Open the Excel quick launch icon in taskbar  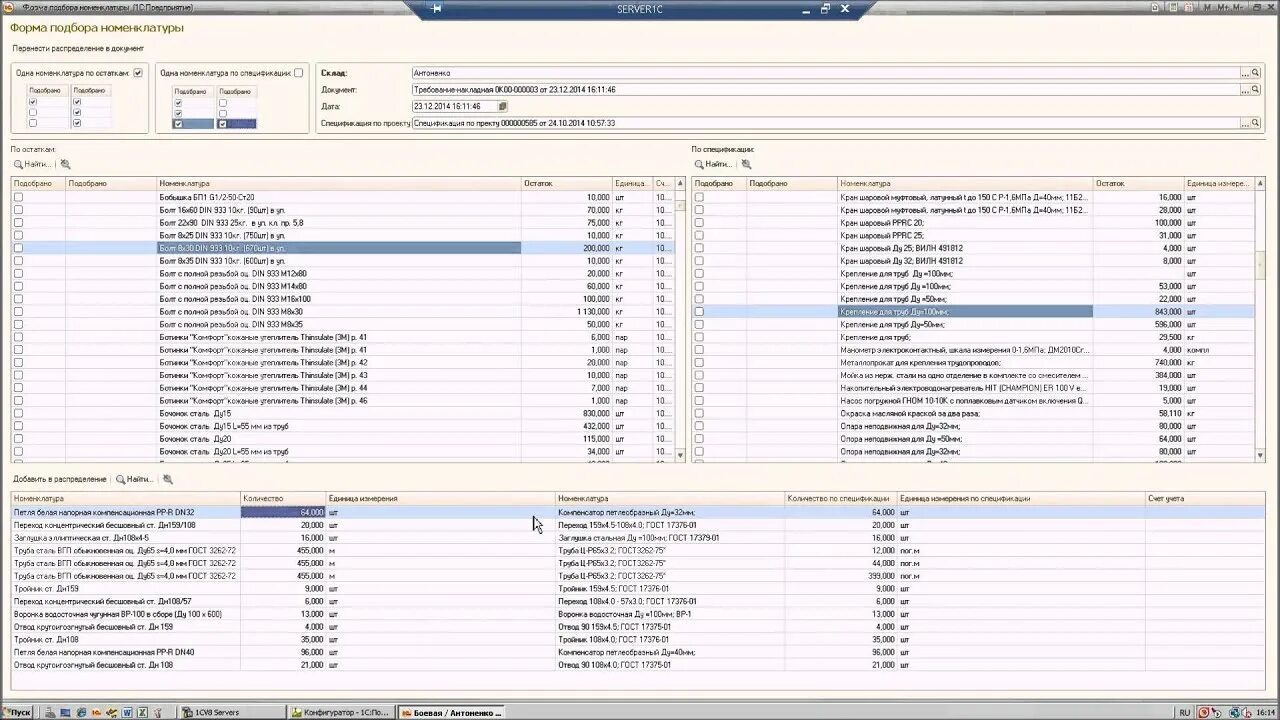(143, 712)
